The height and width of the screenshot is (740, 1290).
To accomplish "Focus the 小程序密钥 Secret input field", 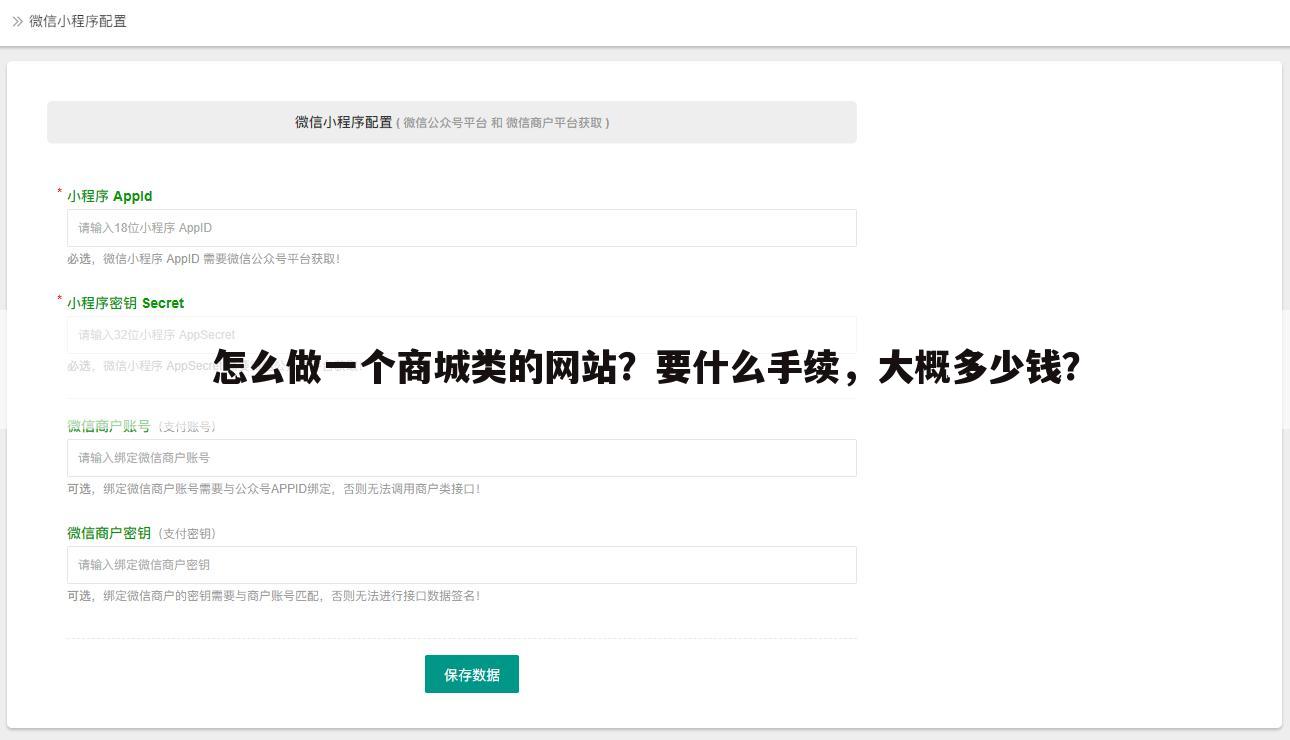I will [462, 335].
